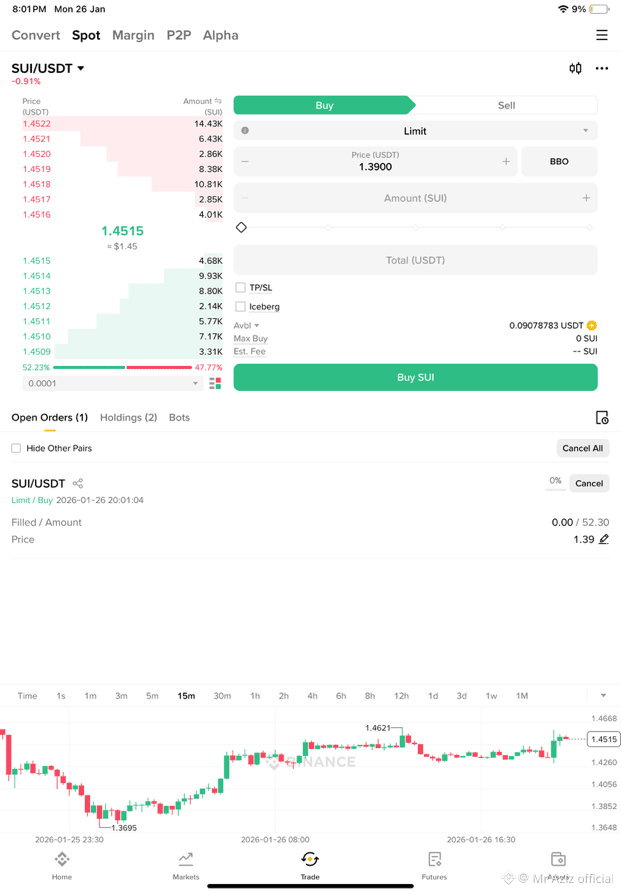Open the Limit order type dropdown
Viewport: 621px width, 894px height.
tap(416, 131)
